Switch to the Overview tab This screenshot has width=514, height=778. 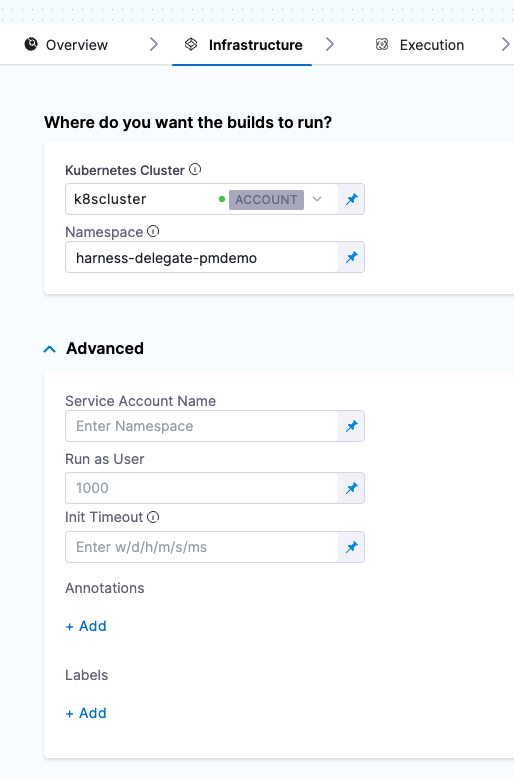pos(66,45)
